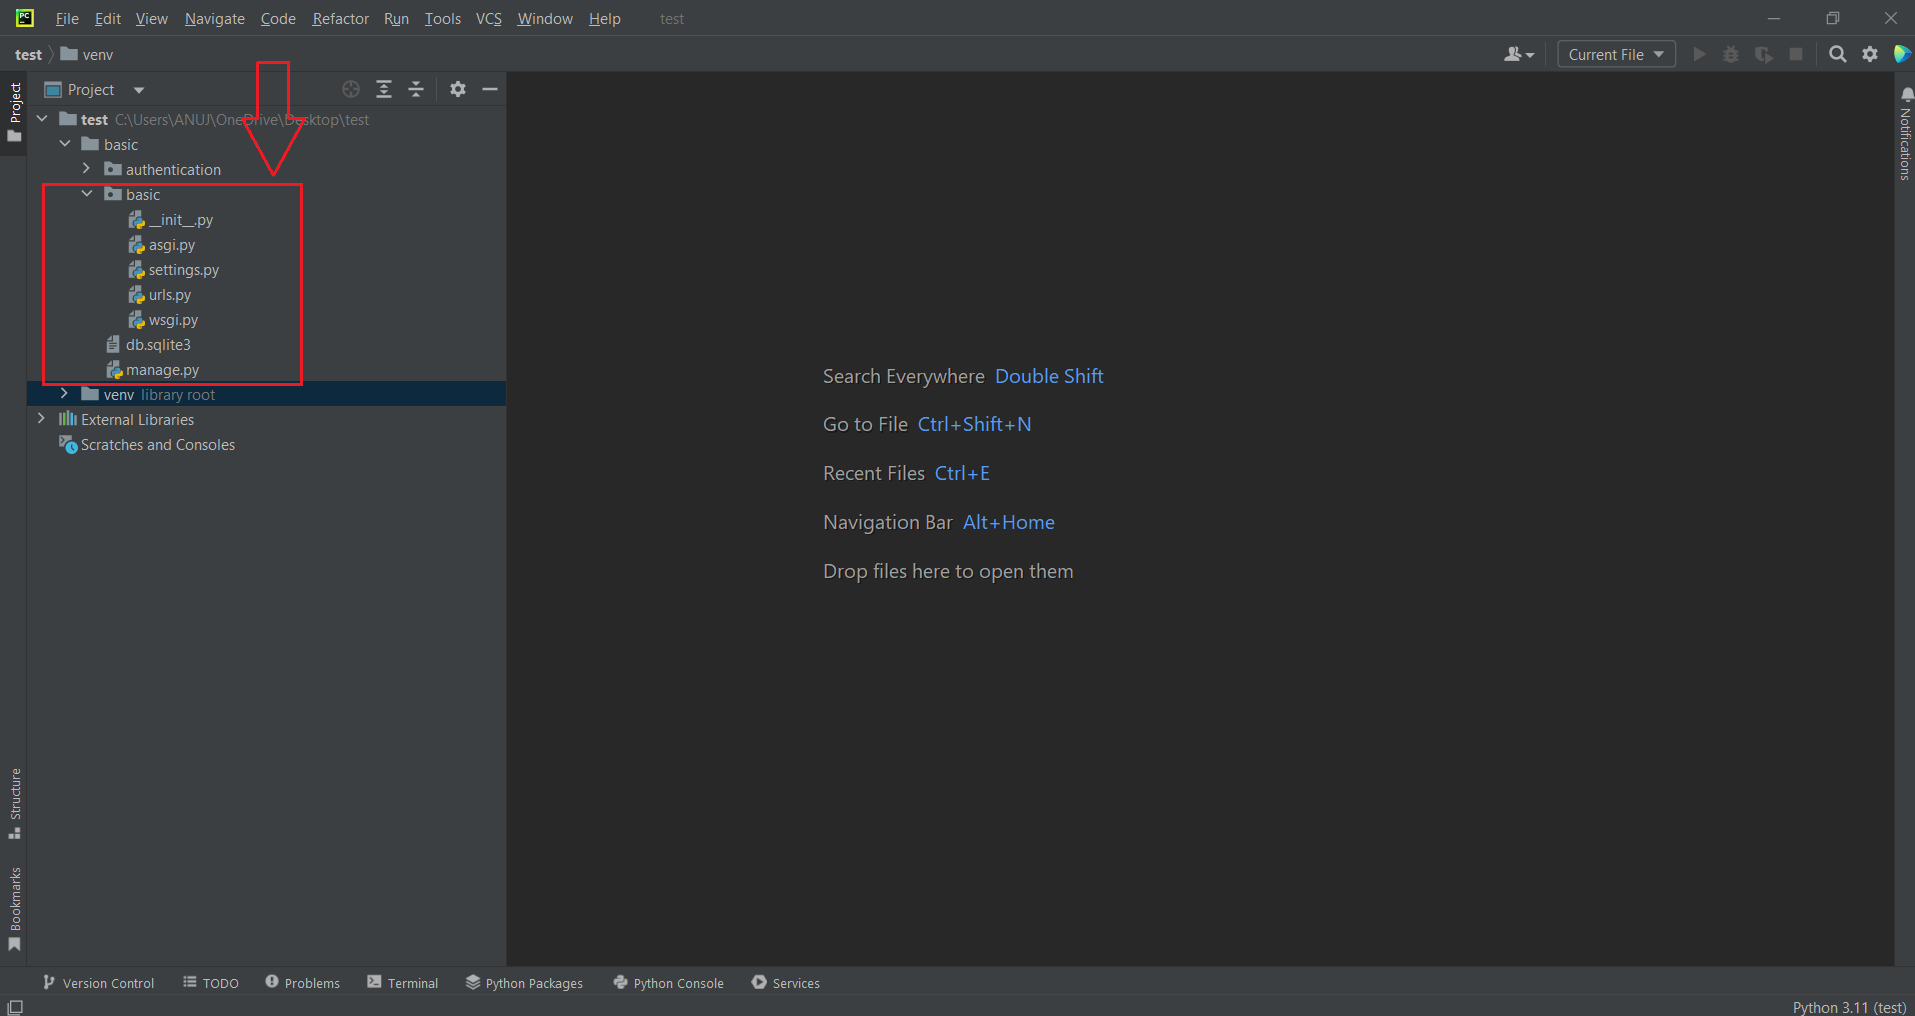Toggle the Notifications side panel
This screenshot has width=1915, height=1016.
[x=1905, y=135]
